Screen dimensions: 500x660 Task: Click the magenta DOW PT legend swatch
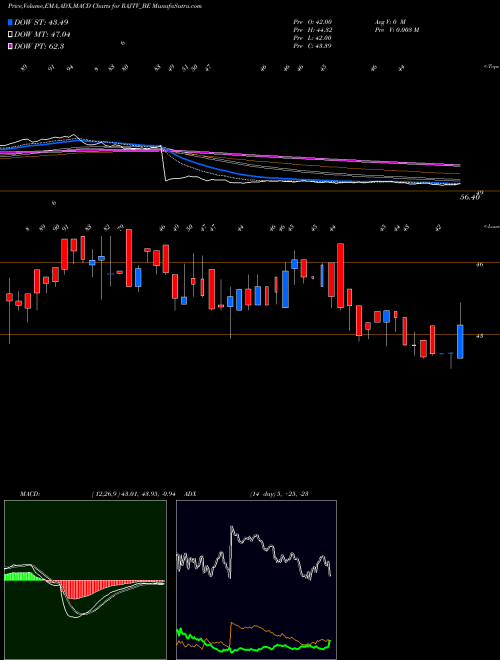tap(11, 46)
